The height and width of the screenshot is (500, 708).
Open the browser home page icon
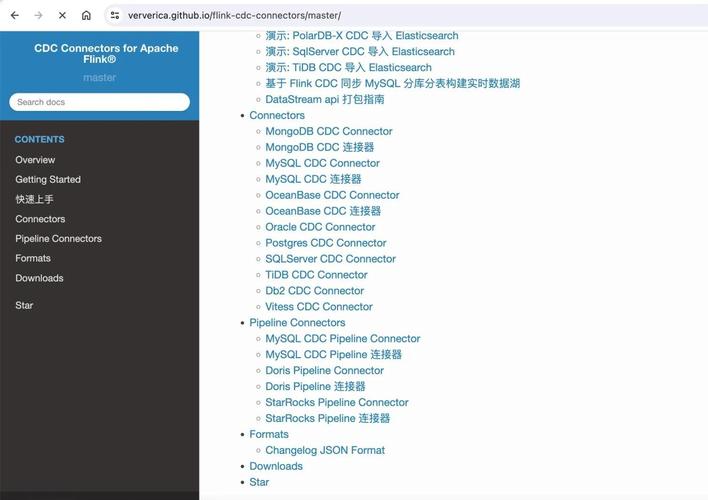(x=86, y=15)
